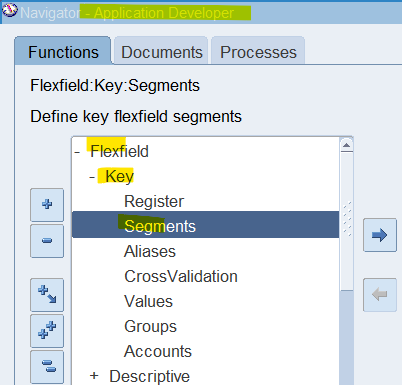402x385 pixels.
Task: Click the collapse all (double minus) button
Action: point(47,366)
